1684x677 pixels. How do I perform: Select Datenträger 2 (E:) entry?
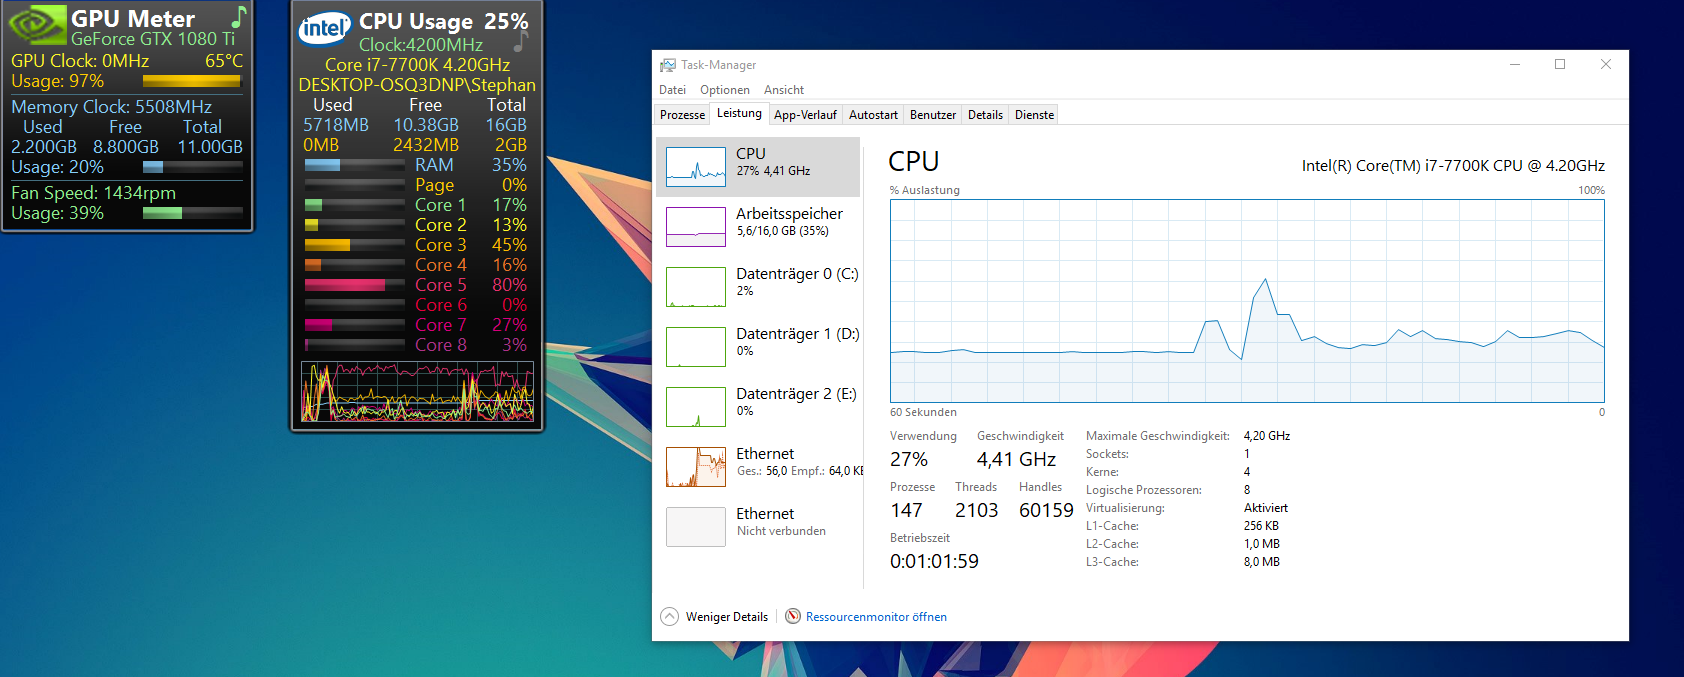point(758,407)
